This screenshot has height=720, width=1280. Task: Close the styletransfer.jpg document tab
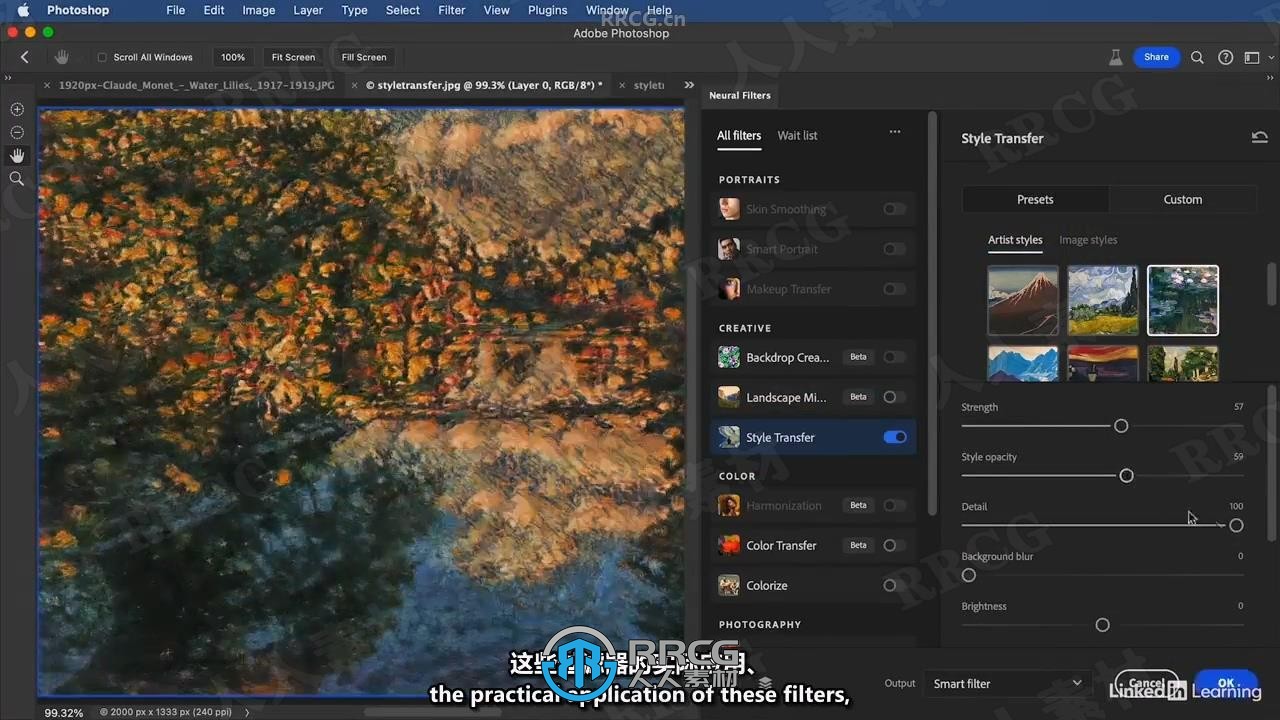(x=355, y=86)
